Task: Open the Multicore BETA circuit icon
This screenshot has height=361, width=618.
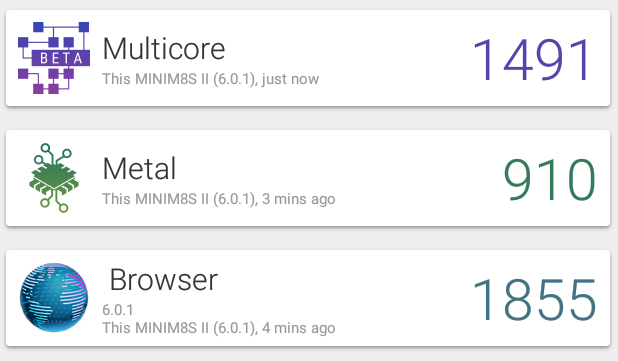Action: pyautogui.click(x=54, y=58)
